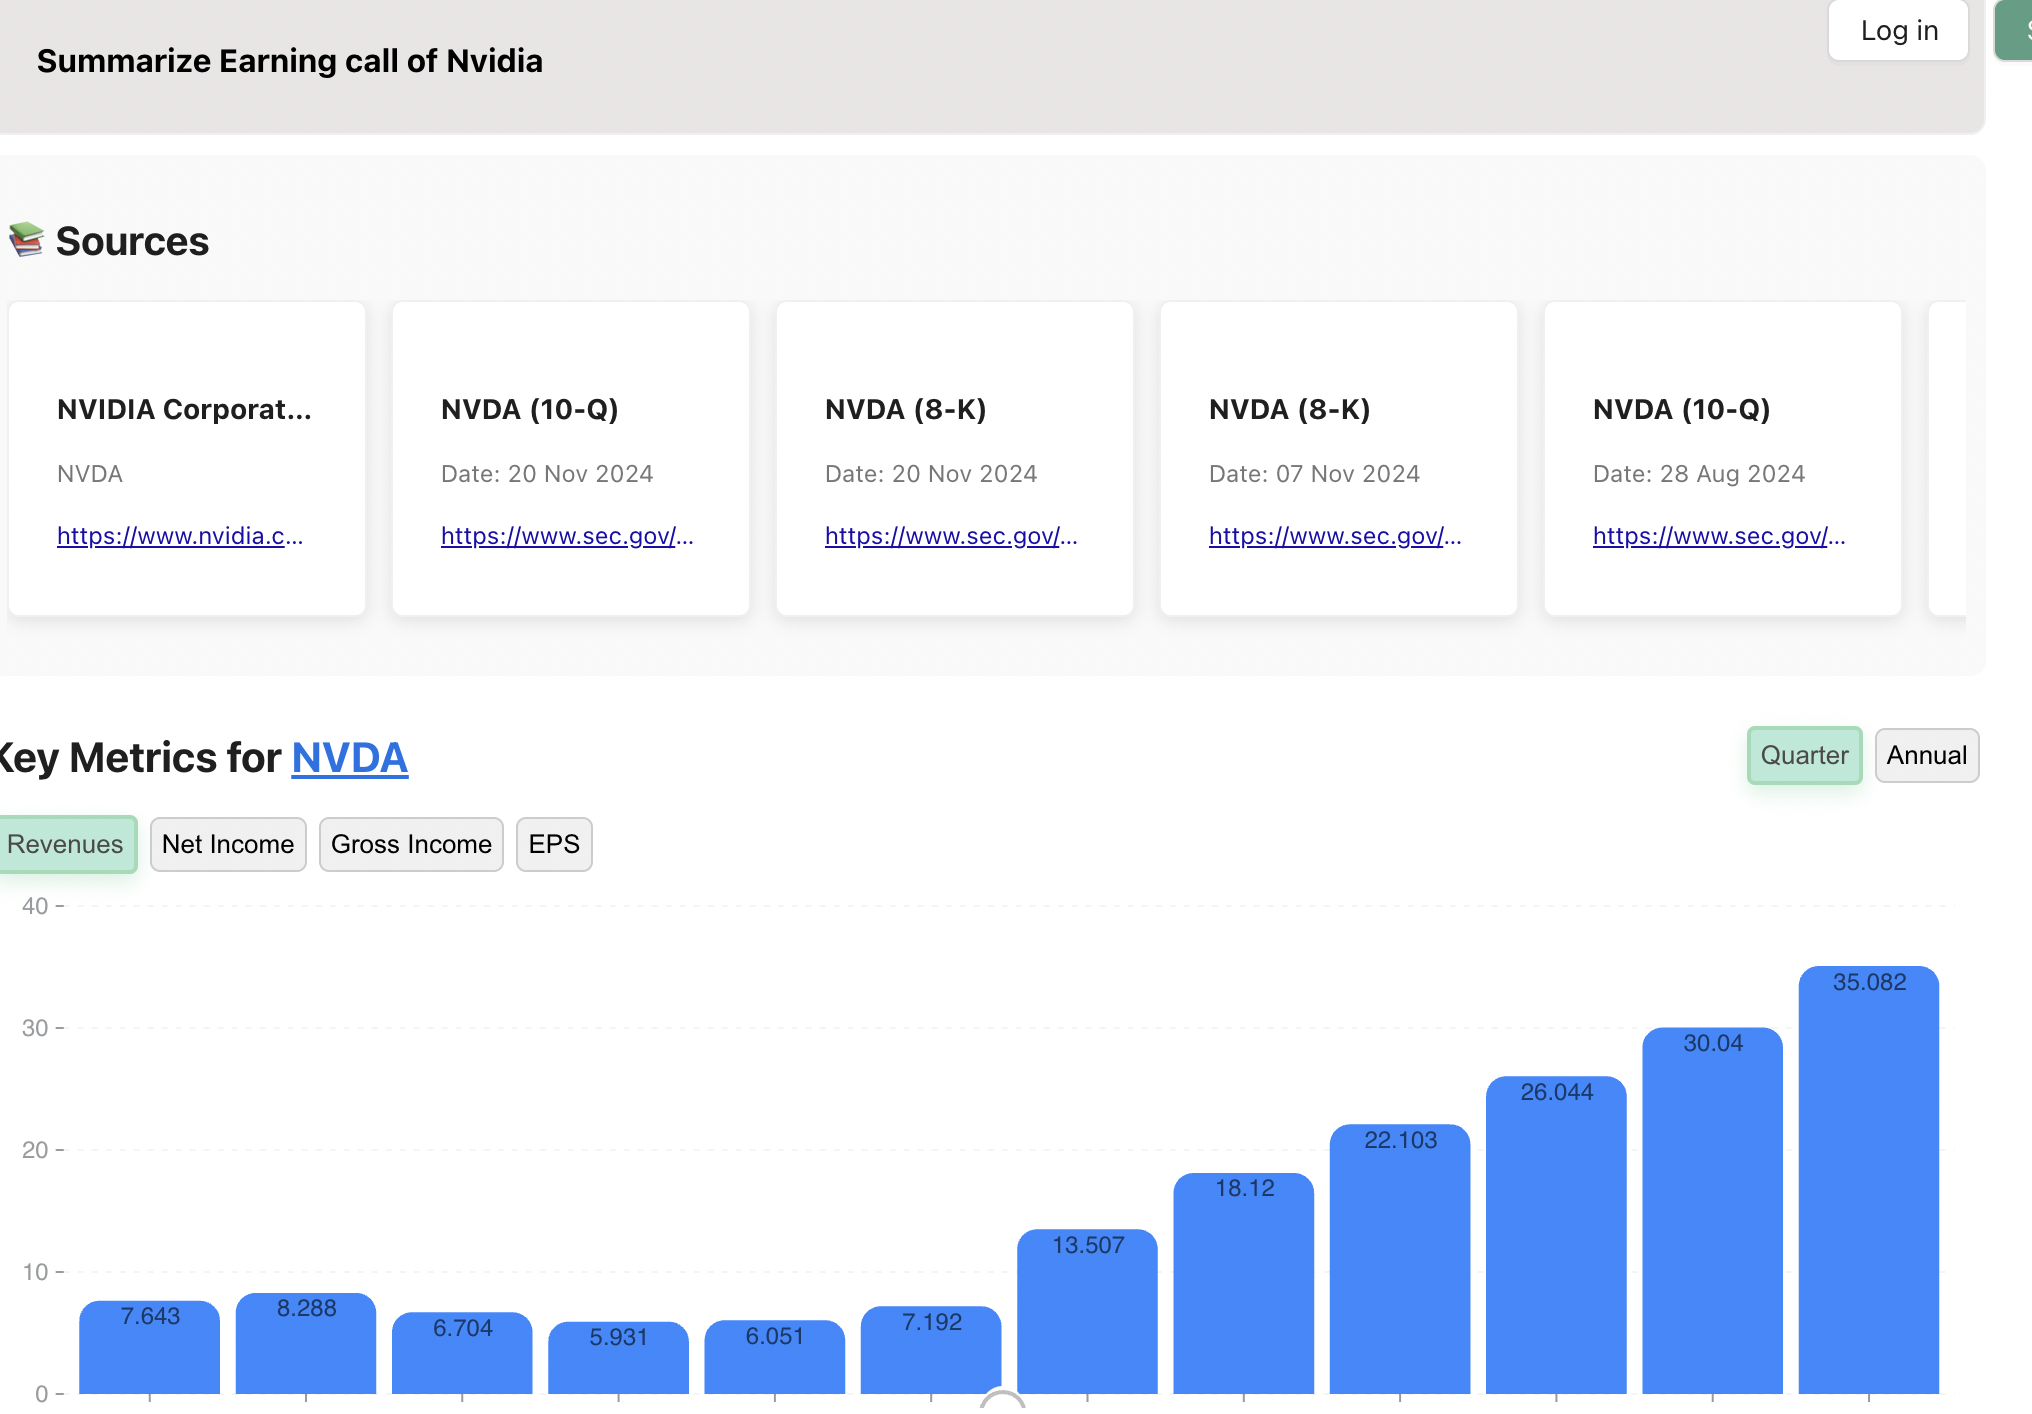The height and width of the screenshot is (1414, 2032).
Task: Switch to the Annual view
Action: coord(1926,755)
